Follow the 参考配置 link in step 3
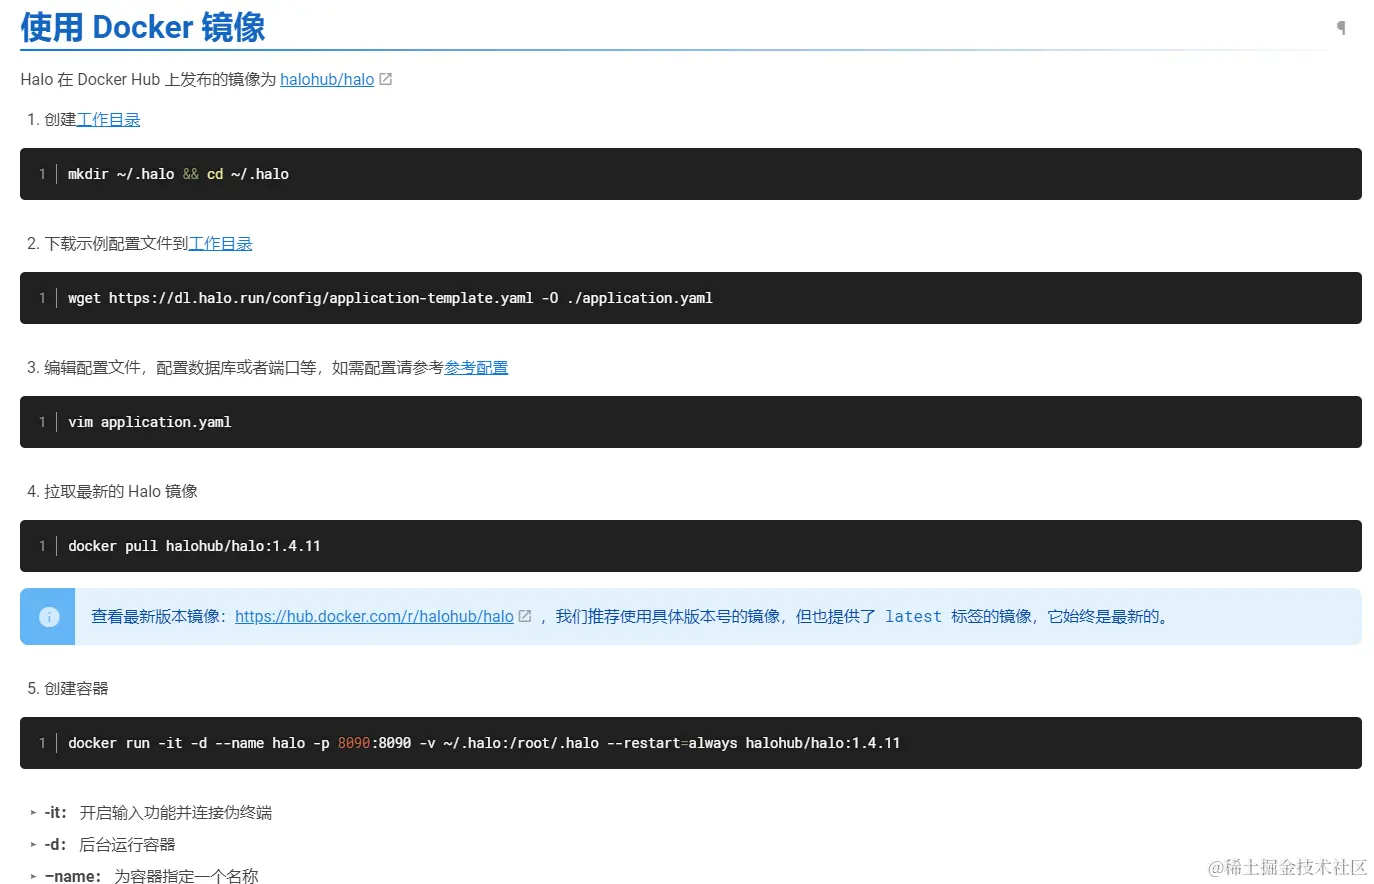Screen dimensions: 1374x884 (476, 367)
